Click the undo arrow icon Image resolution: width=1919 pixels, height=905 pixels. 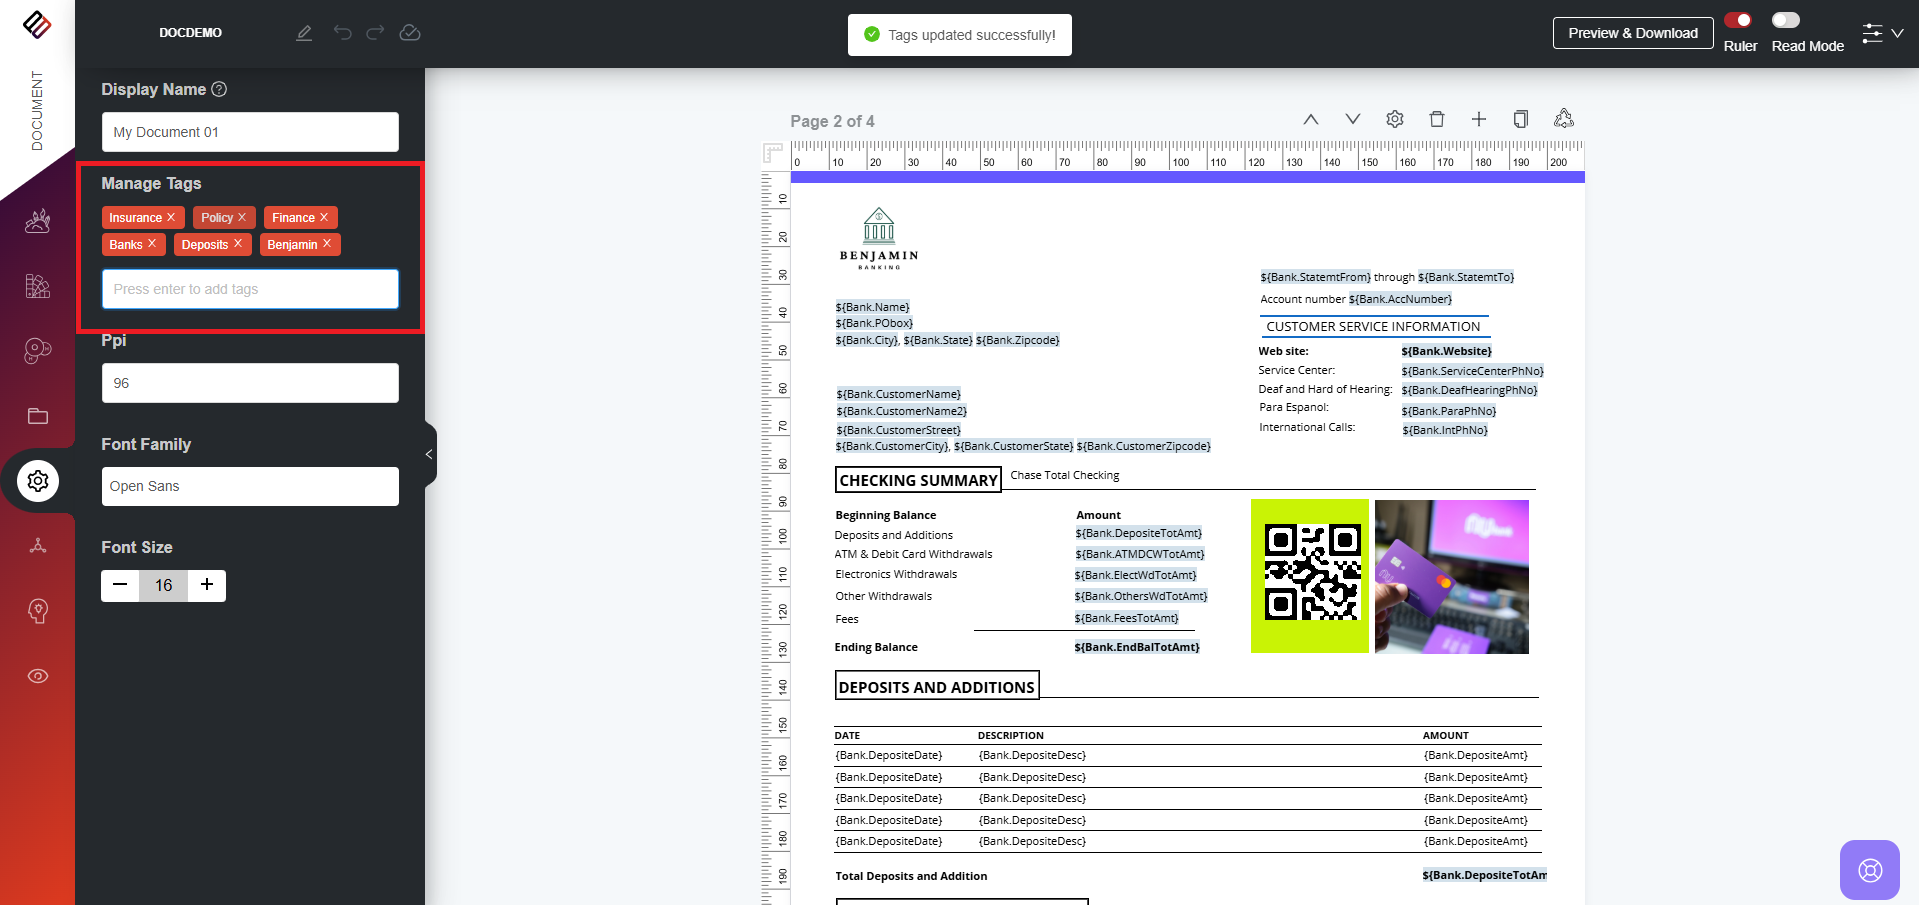point(342,33)
